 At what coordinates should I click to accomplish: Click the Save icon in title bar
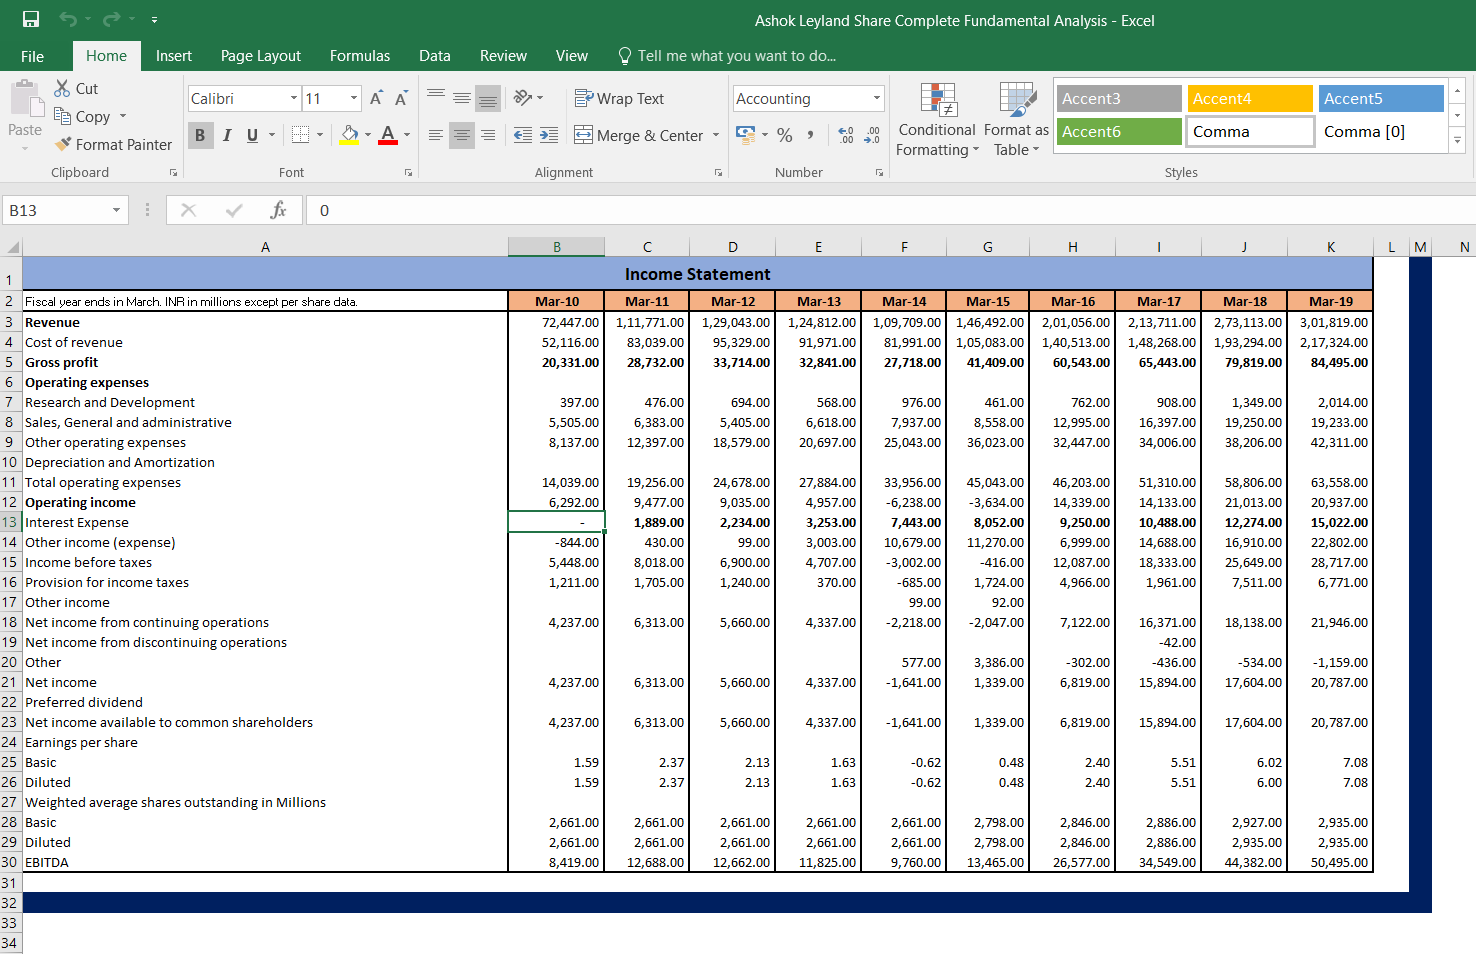(30, 19)
